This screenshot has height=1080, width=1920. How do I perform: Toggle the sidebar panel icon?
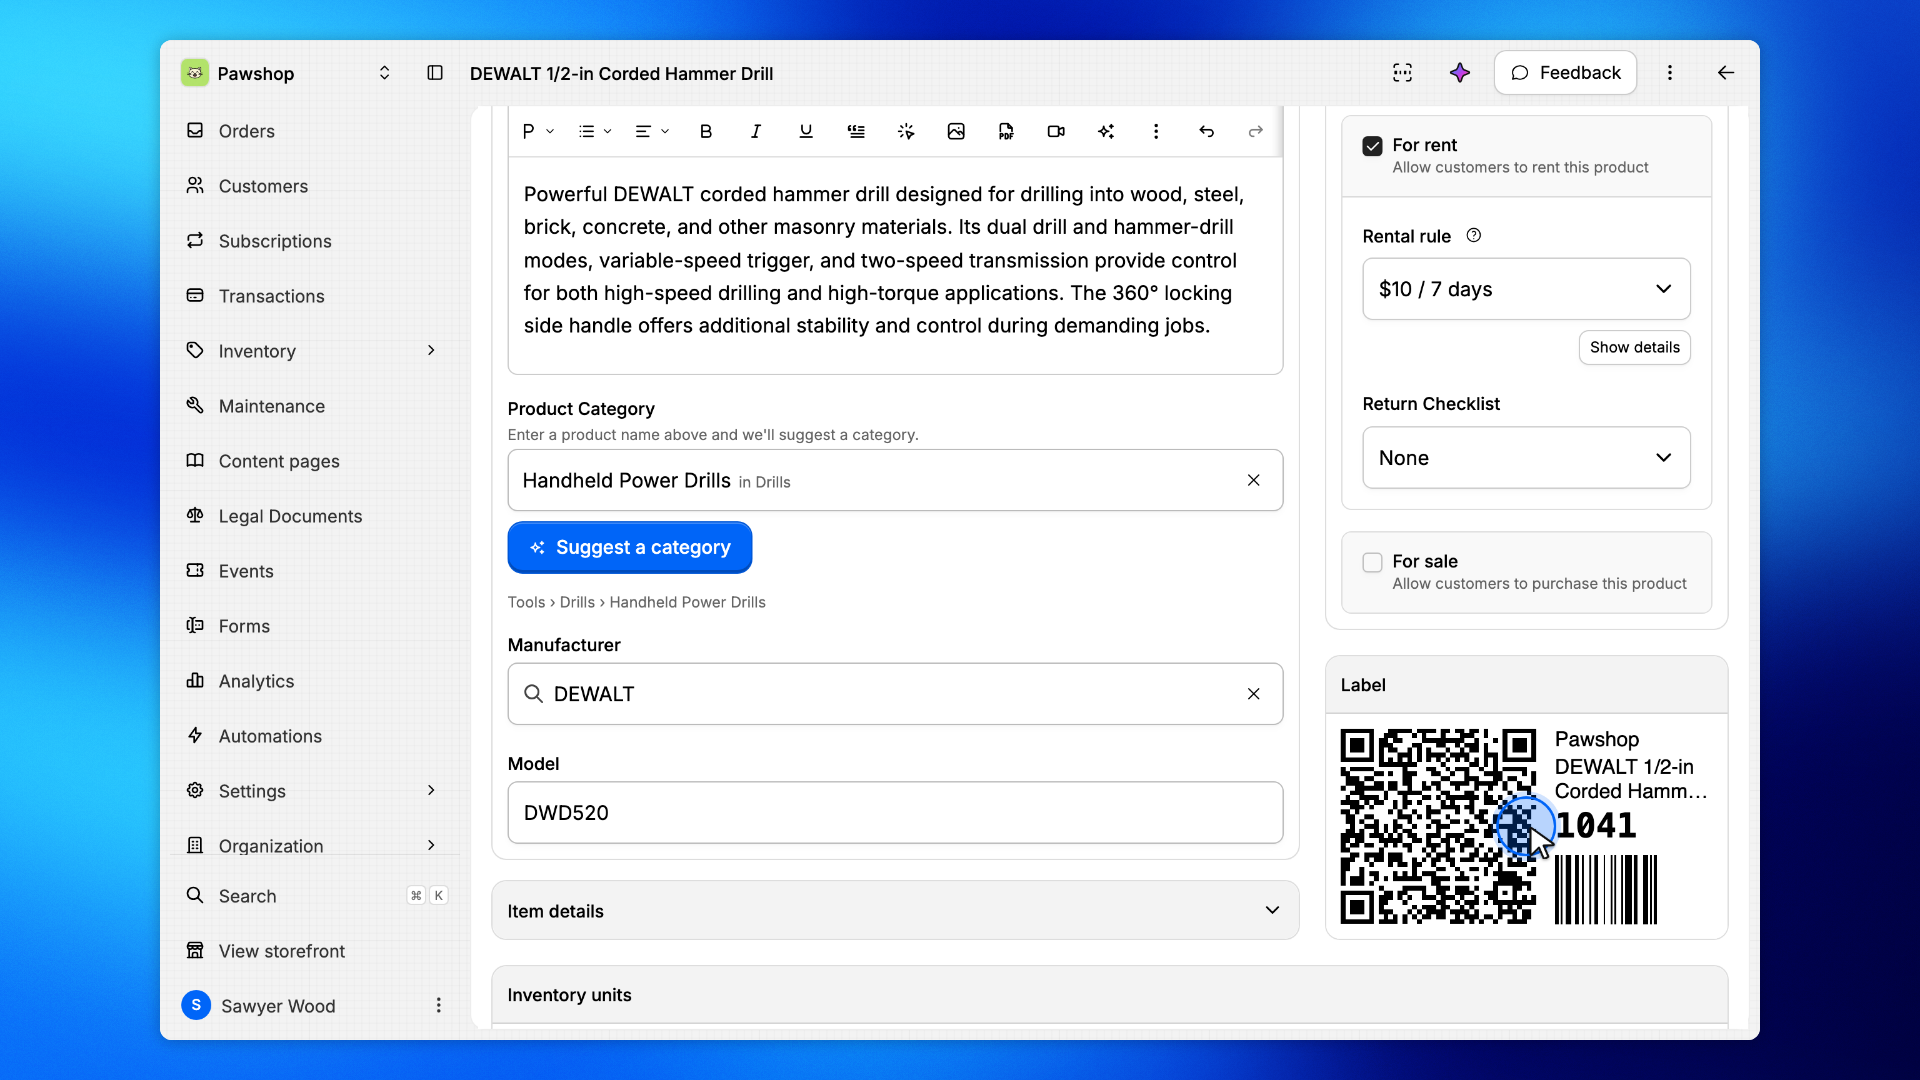pyautogui.click(x=435, y=73)
